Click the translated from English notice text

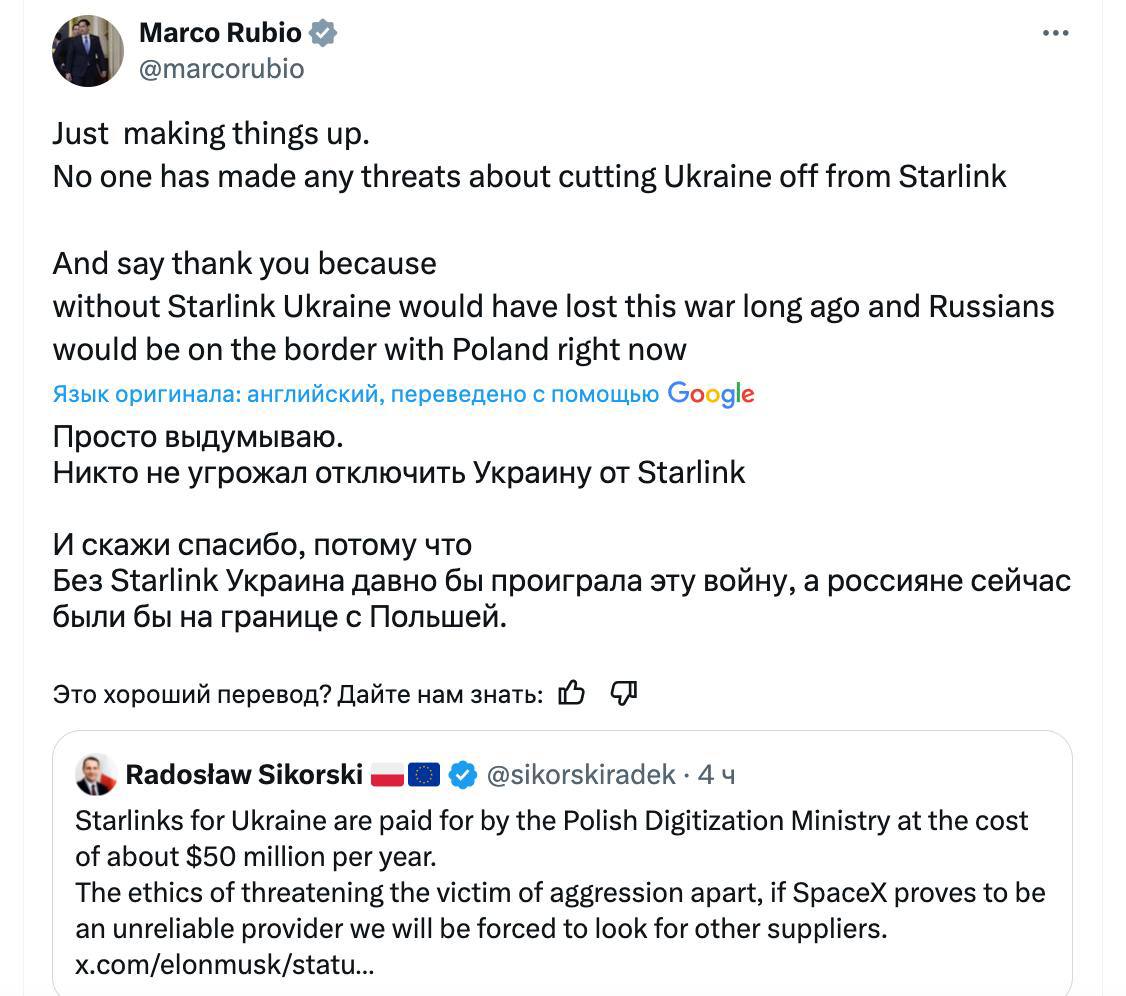355,395
